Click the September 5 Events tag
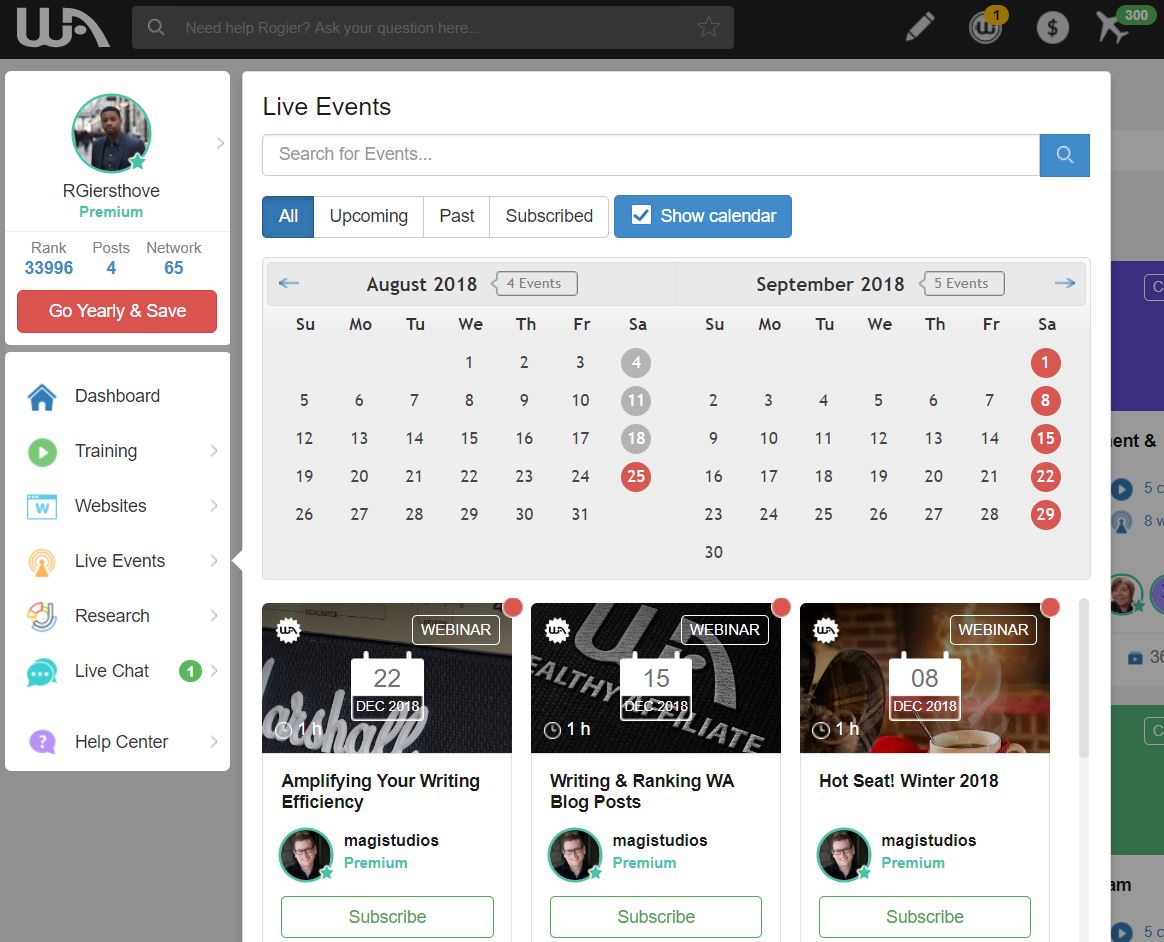The height and width of the screenshot is (942, 1164). point(962,283)
